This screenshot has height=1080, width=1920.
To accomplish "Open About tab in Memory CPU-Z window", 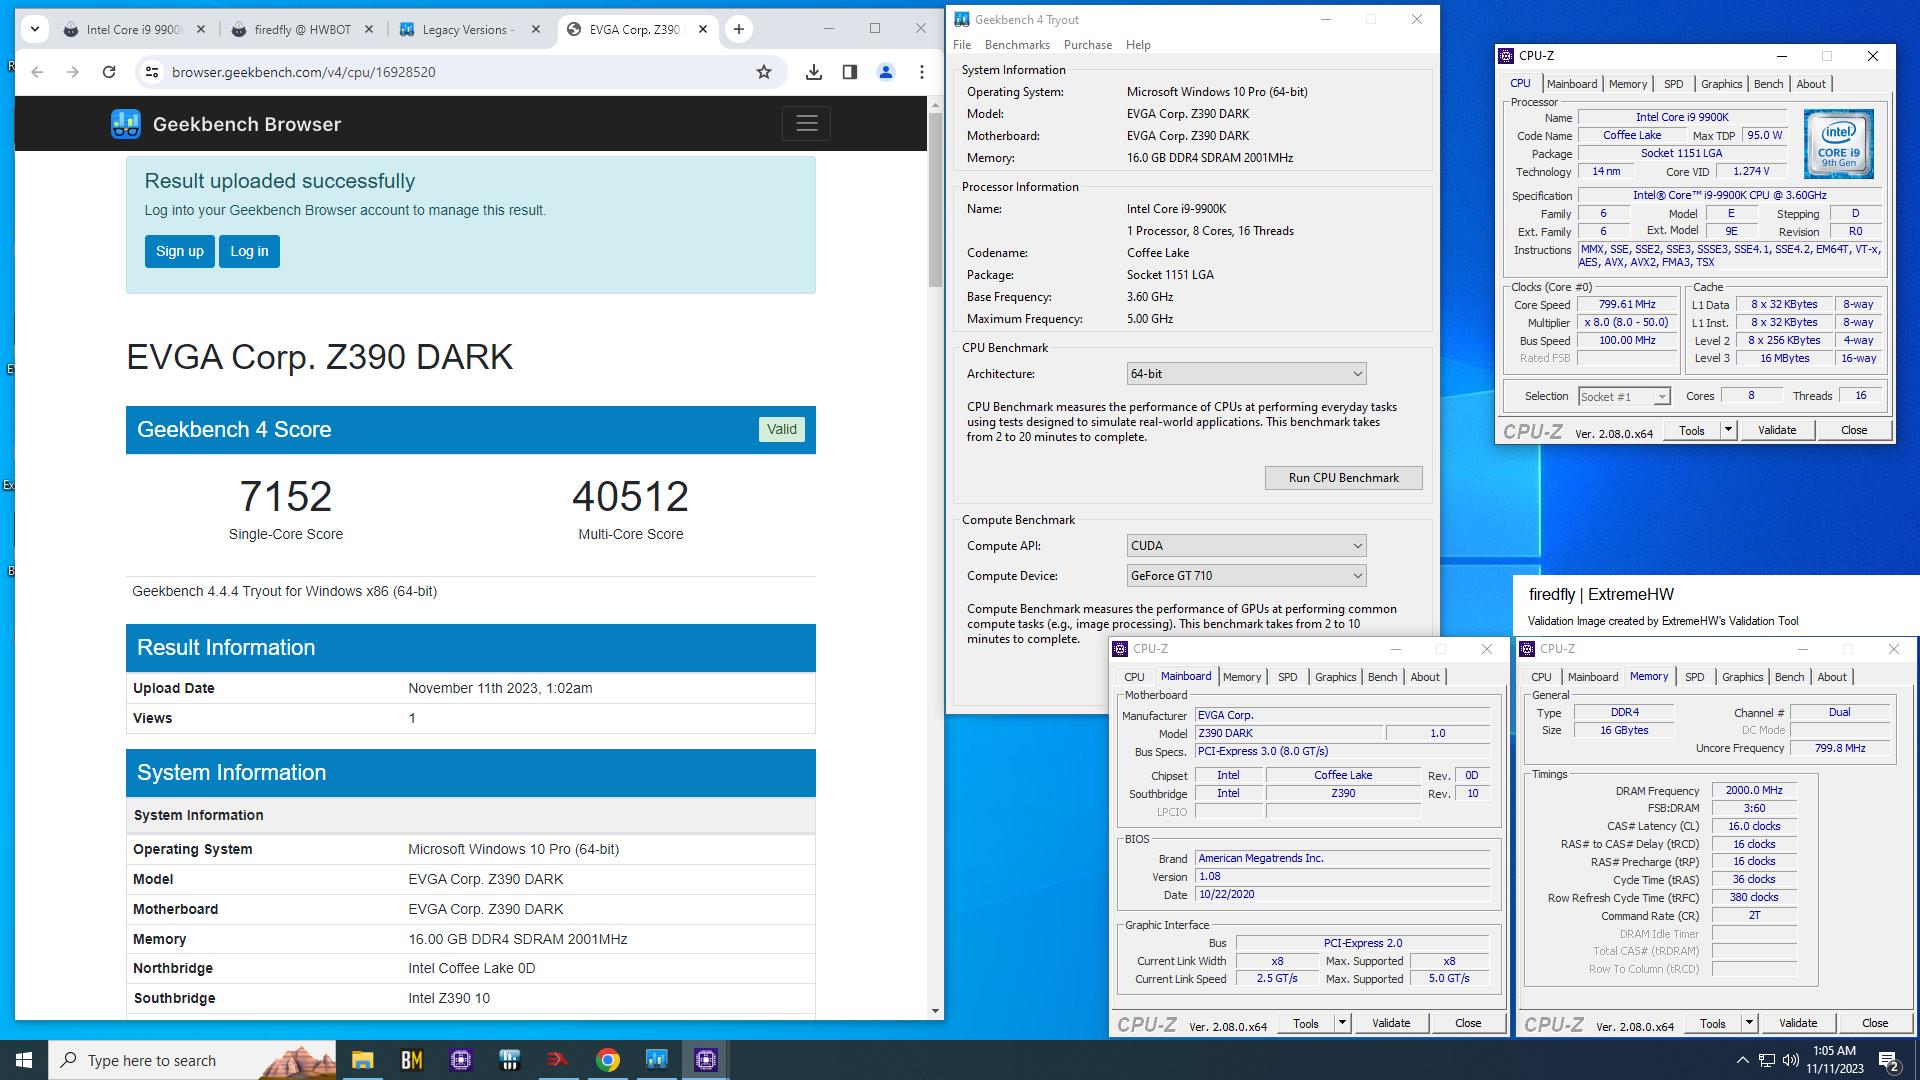I will tap(1831, 677).
